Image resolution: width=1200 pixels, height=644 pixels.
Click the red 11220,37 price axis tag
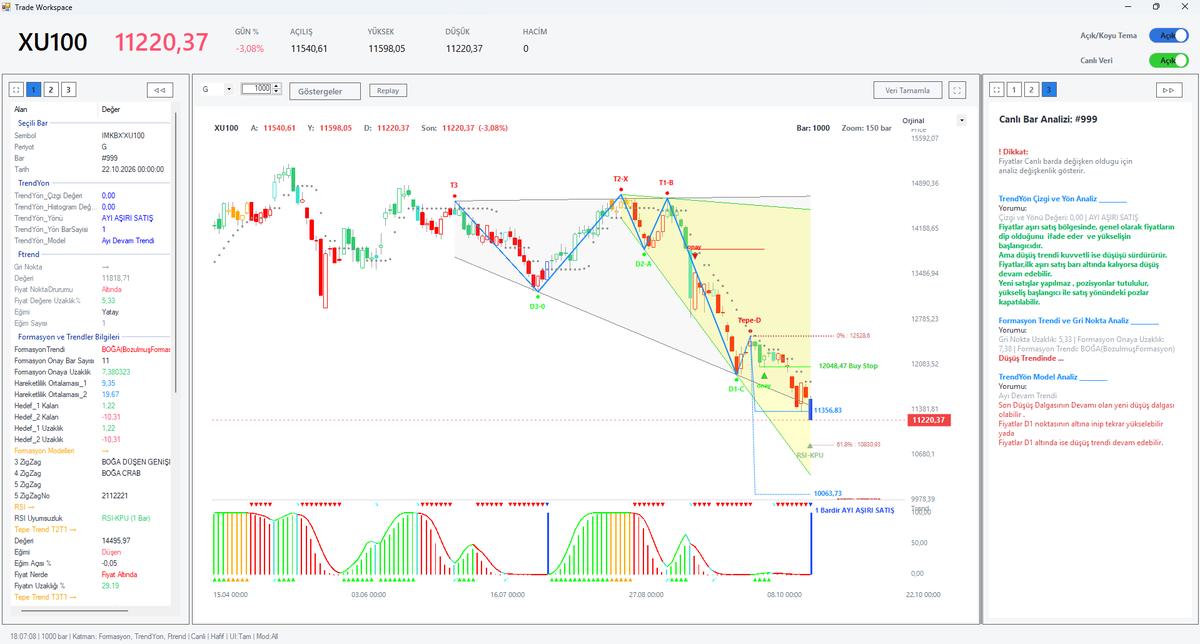coord(929,421)
